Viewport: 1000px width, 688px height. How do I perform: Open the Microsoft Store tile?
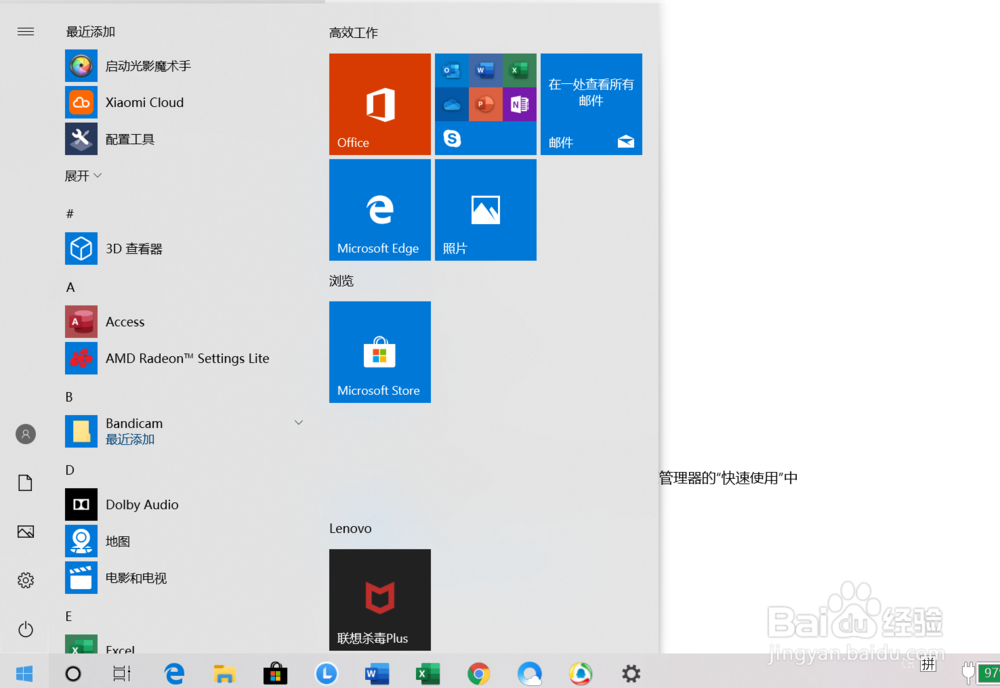pos(380,352)
